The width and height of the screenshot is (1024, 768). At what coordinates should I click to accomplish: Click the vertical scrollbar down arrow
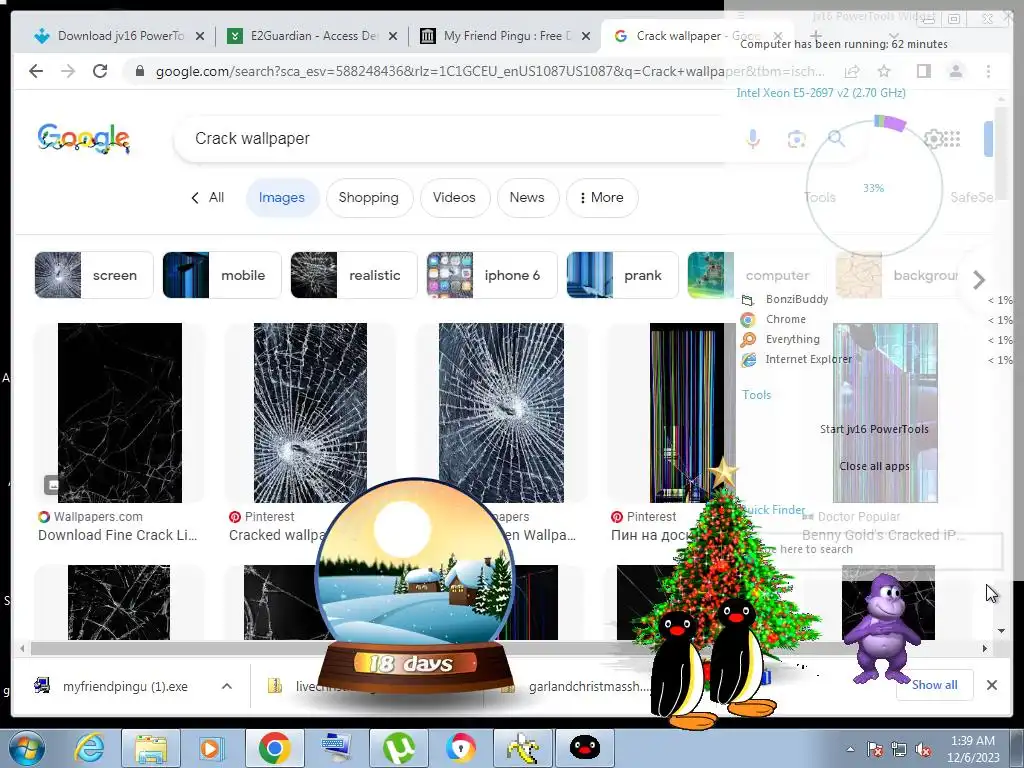click(1001, 631)
